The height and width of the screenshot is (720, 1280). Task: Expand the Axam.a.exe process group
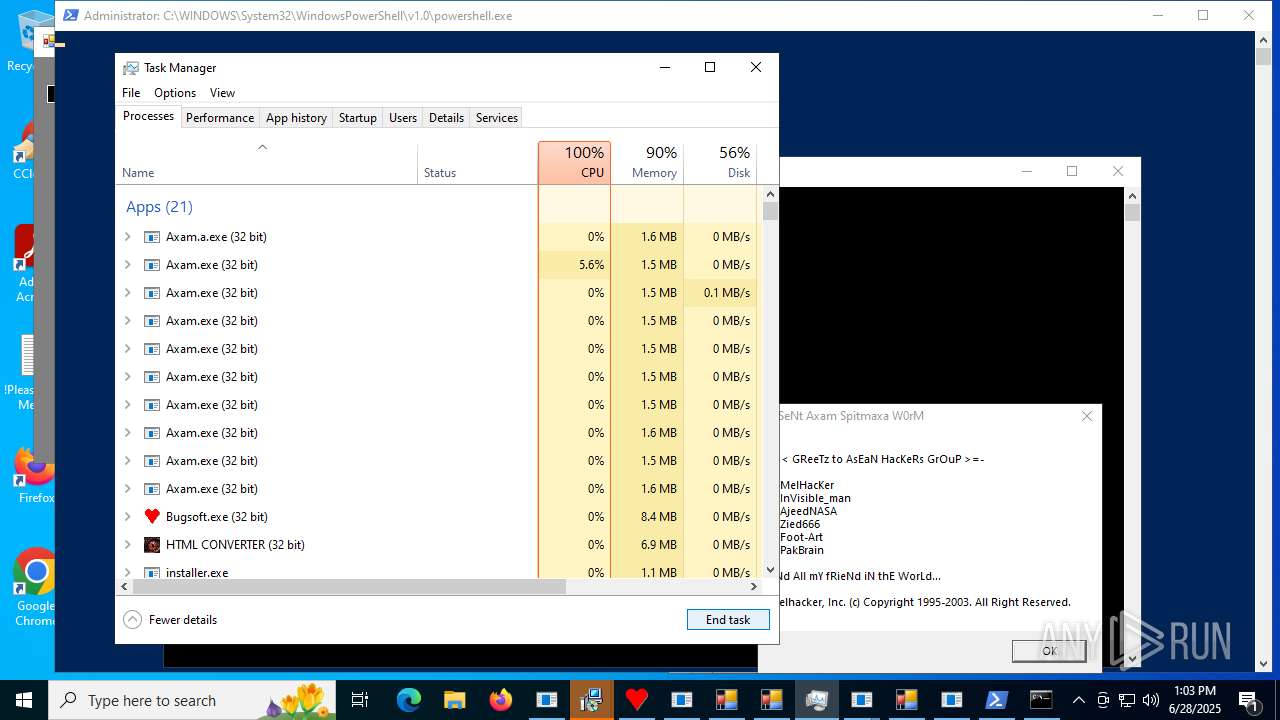[x=127, y=237]
